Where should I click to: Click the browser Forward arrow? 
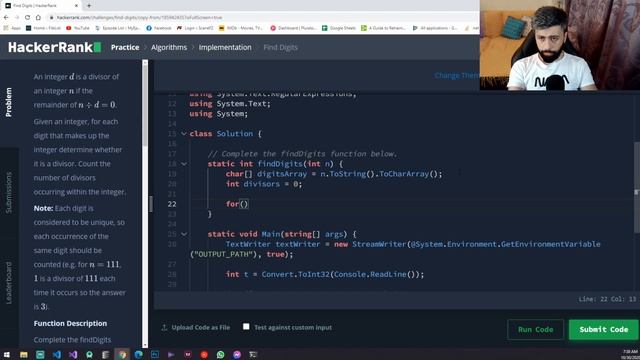[17, 18]
